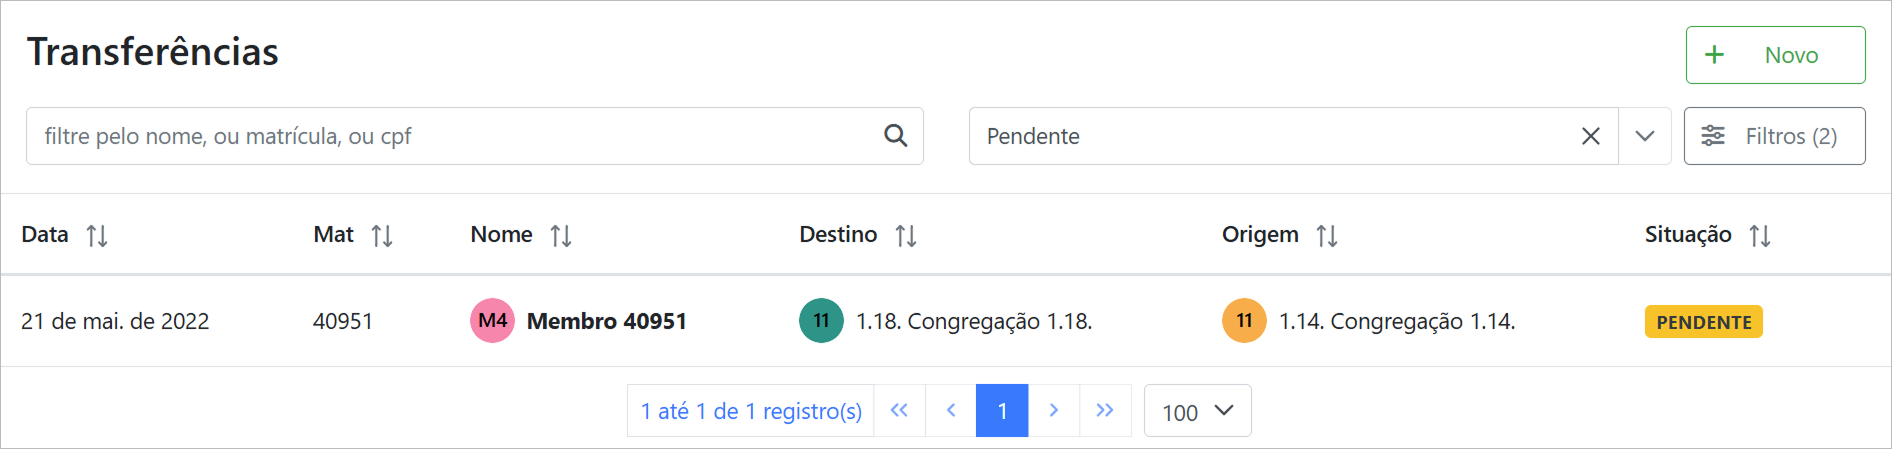Click the green 11 destination badge
This screenshot has width=1892, height=449.
click(x=821, y=321)
